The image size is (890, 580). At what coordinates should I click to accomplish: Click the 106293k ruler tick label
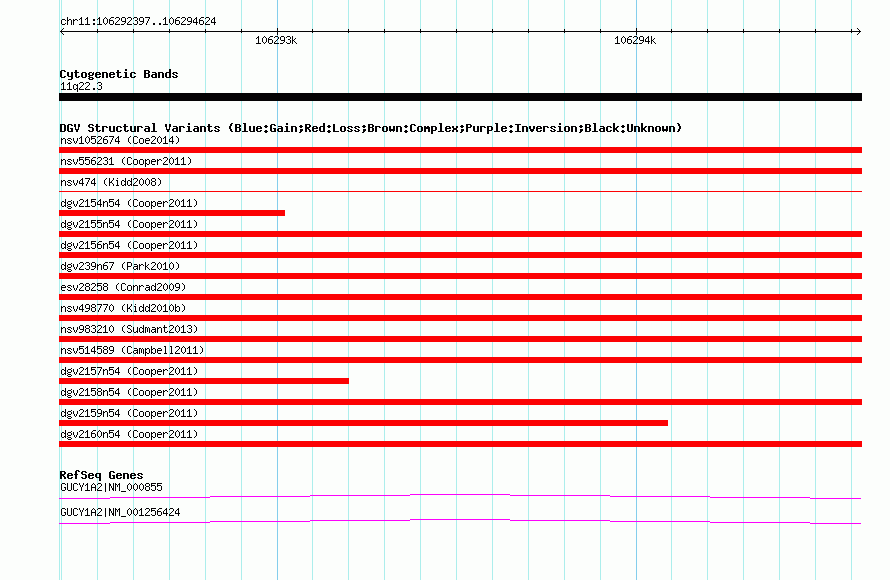pyautogui.click(x=276, y=40)
